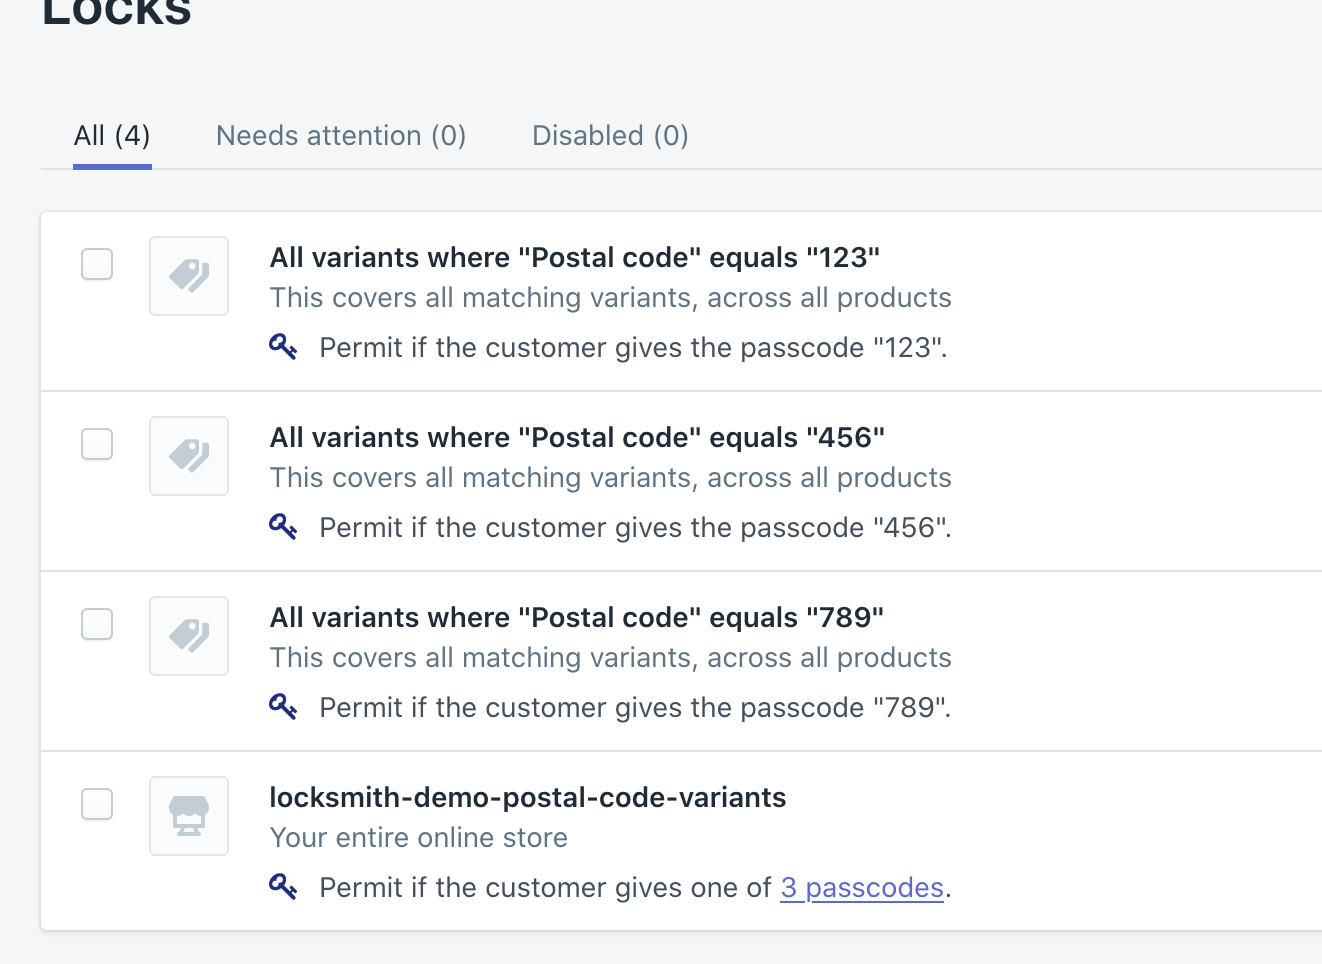
Task: Open lock titled Postal code equals "123"
Action: point(575,258)
